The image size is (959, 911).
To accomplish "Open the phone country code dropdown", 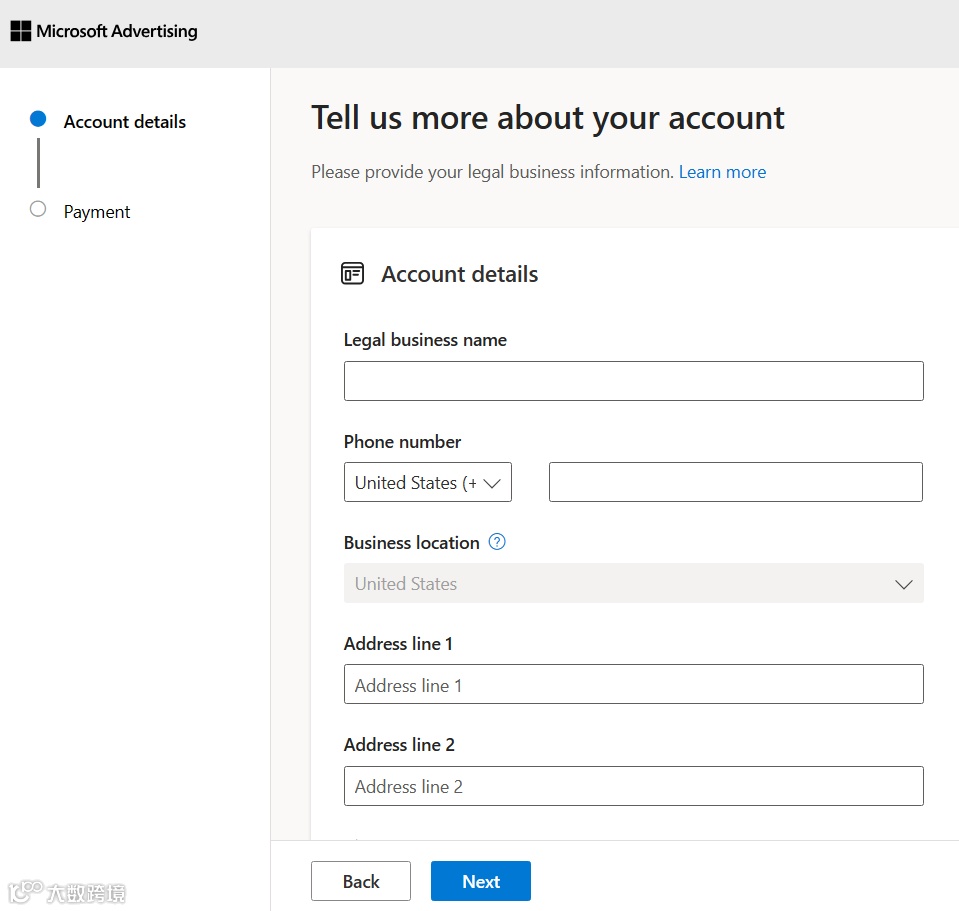I will pyautogui.click(x=427, y=482).
